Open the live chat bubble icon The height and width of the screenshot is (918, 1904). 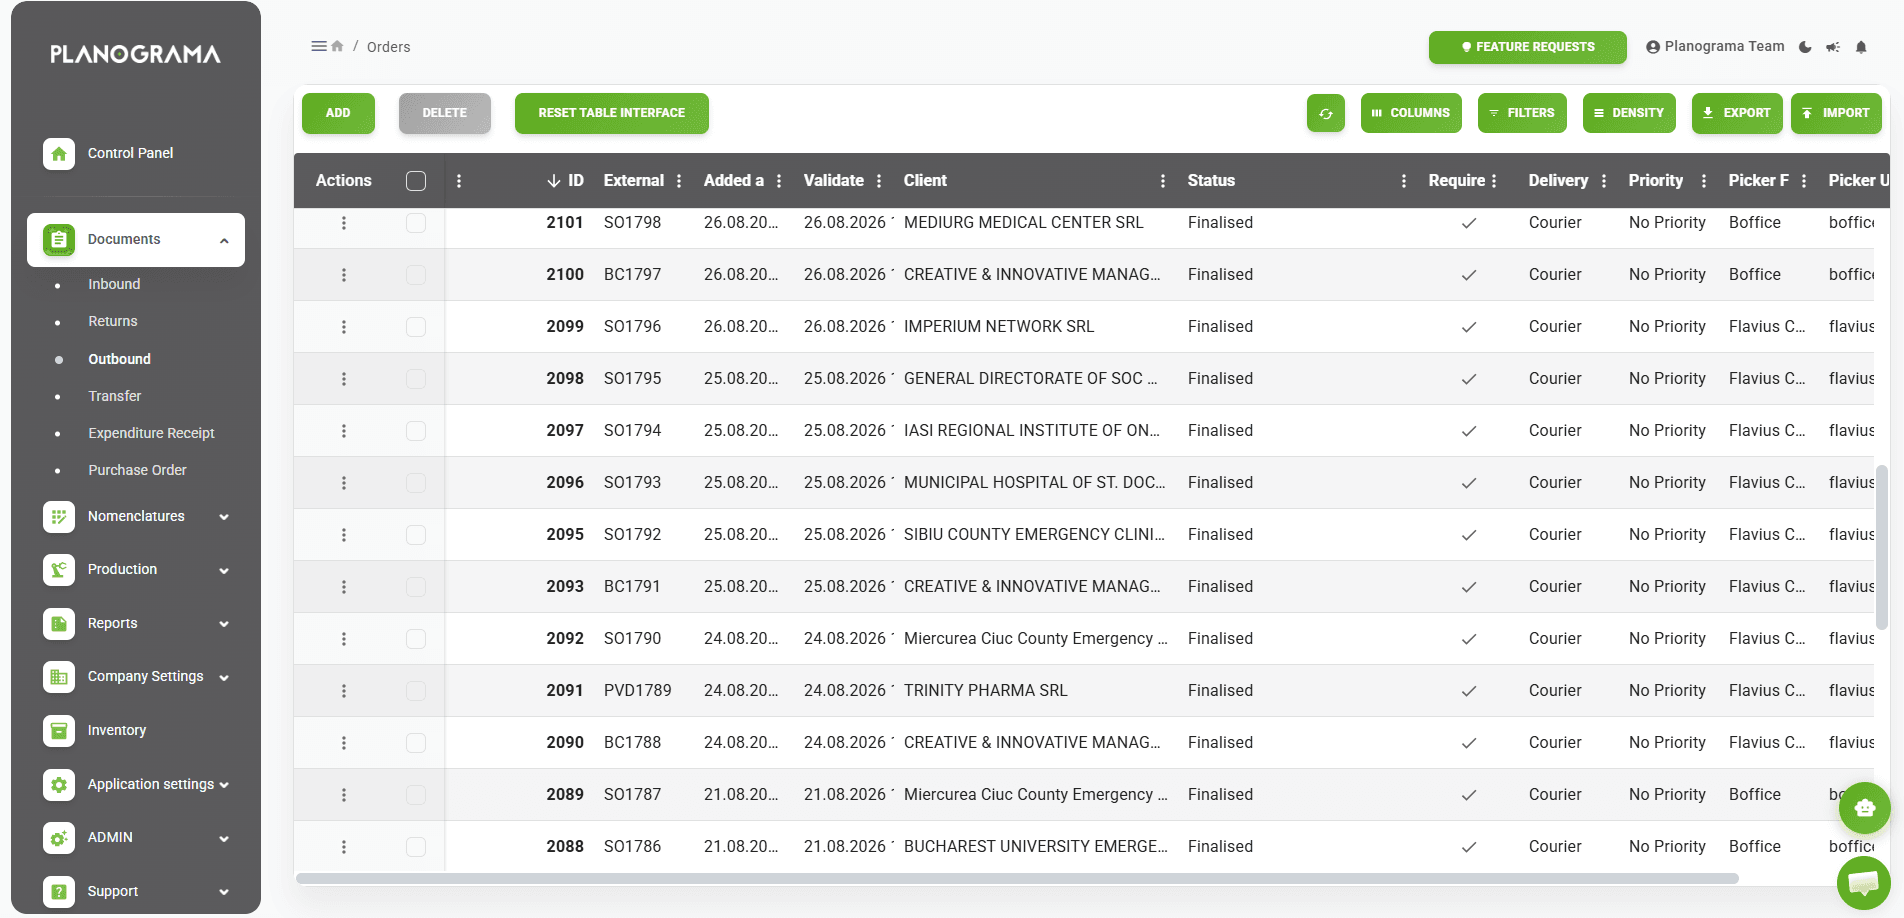(1864, 882)
